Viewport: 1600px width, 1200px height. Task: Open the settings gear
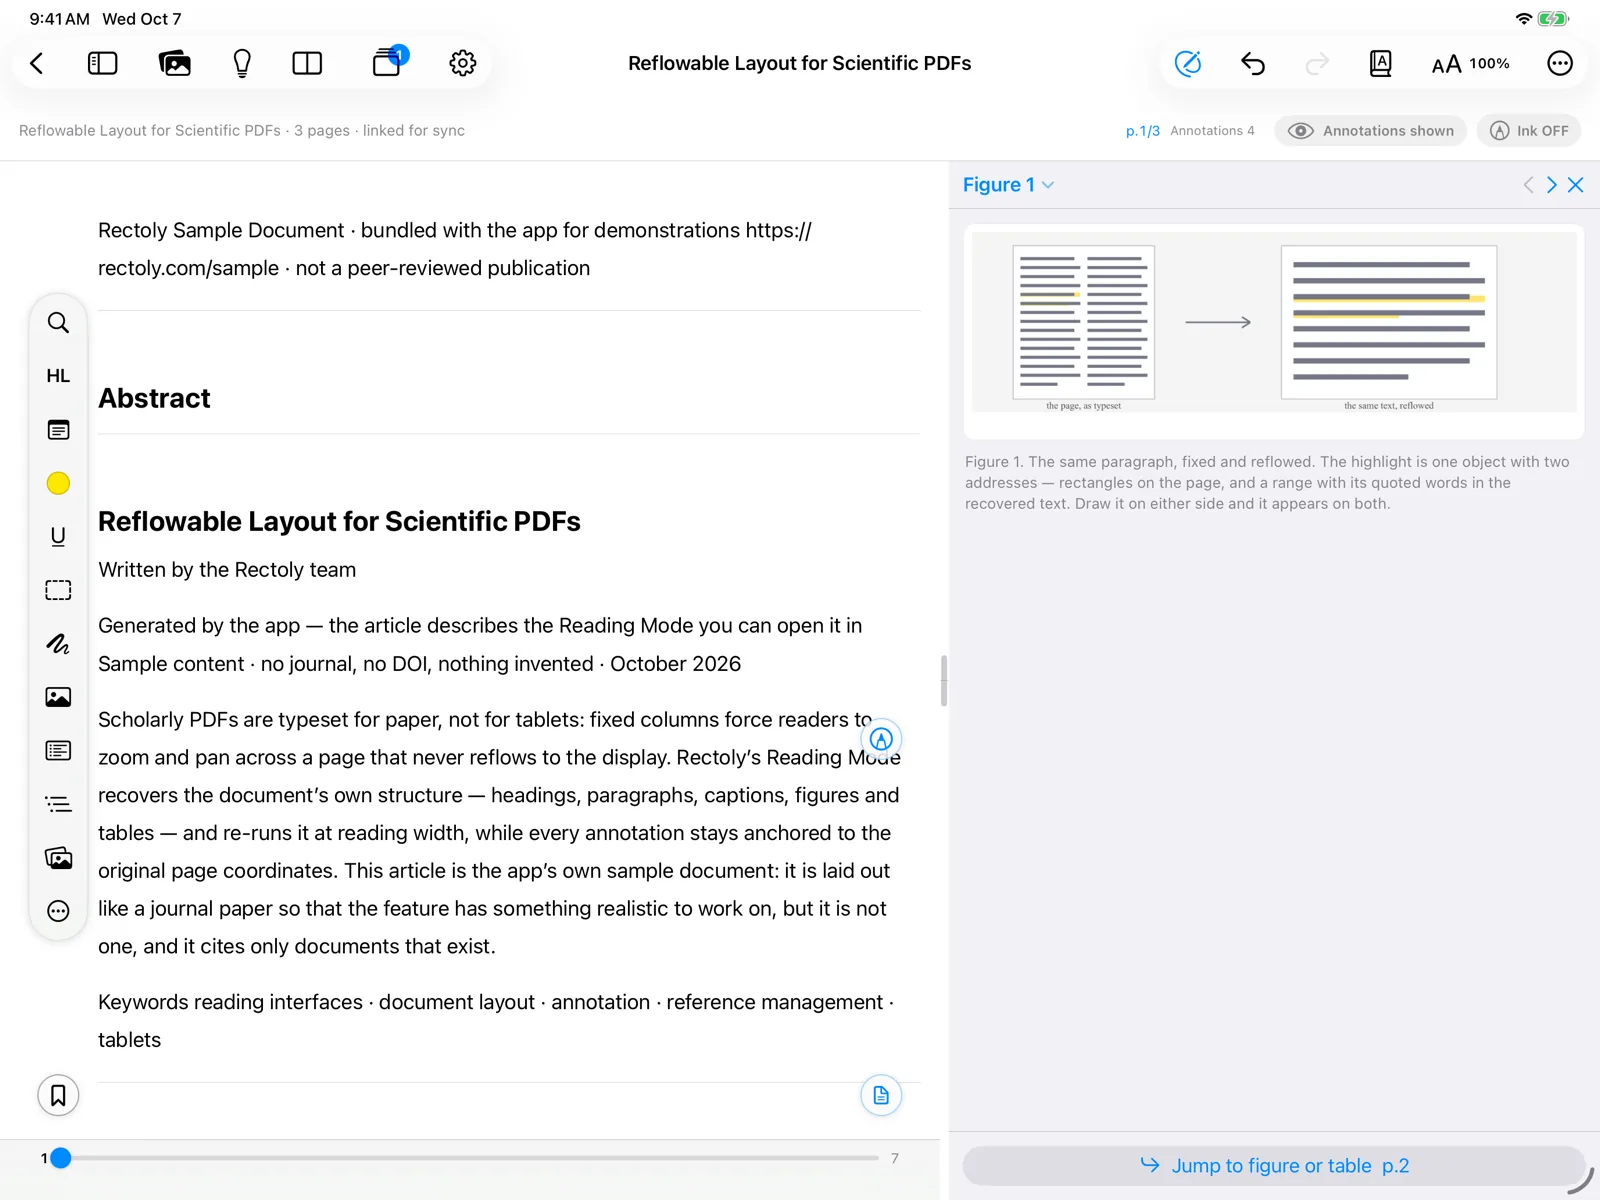(x=463, y=64)
